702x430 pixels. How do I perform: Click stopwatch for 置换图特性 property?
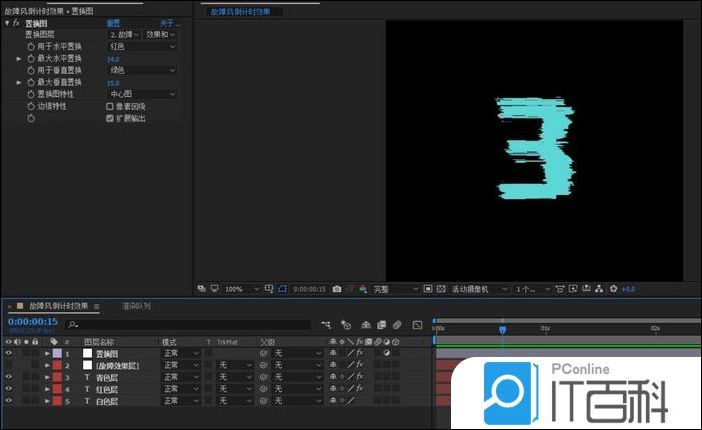(x=30, y=94)
